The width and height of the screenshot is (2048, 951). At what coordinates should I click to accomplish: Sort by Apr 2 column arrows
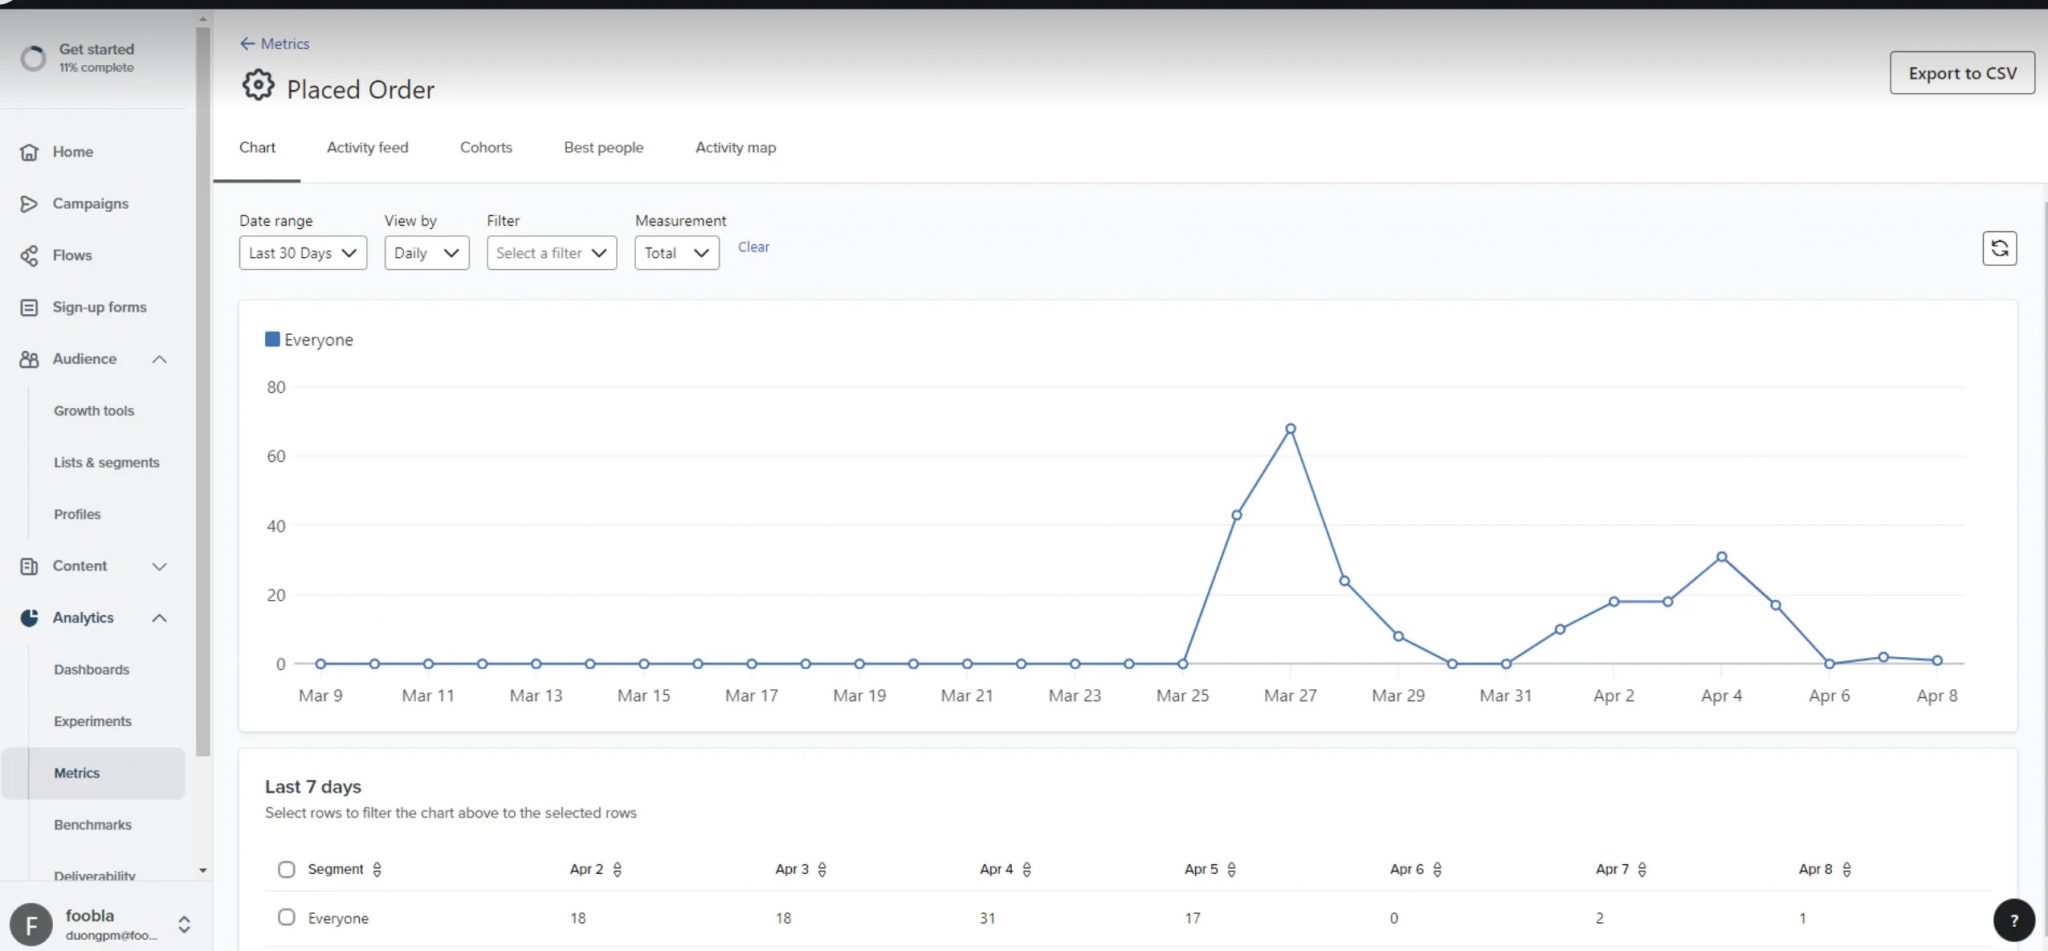(617, 869)
